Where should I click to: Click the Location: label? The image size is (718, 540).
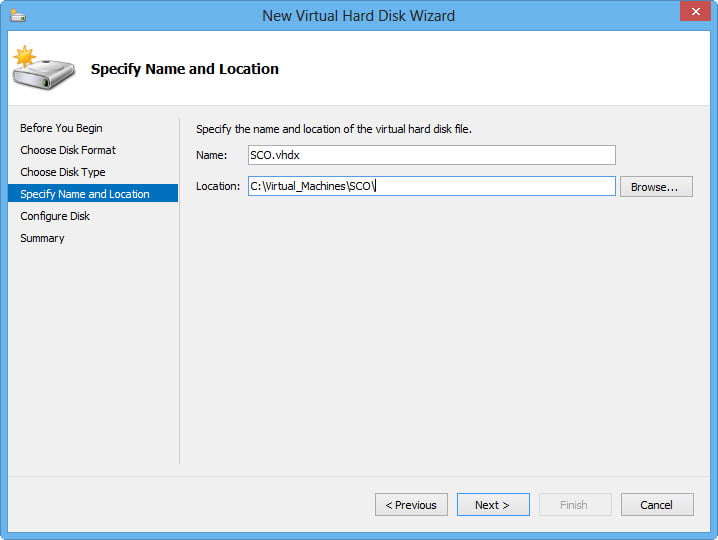[217, 186]
